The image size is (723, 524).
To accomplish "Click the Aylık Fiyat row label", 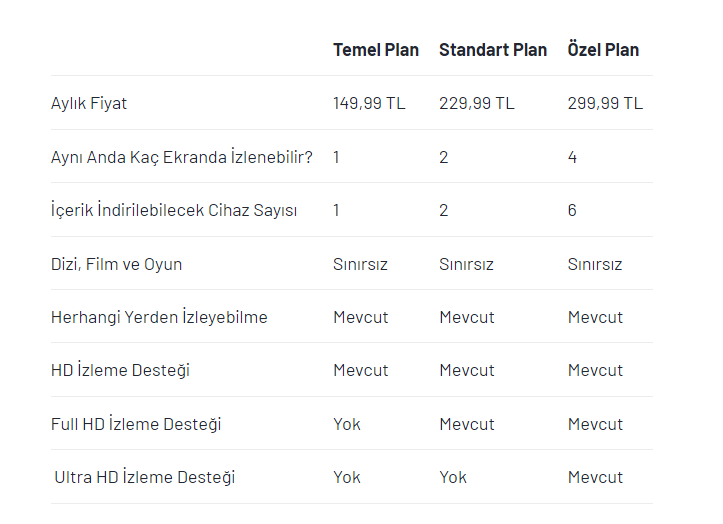I will coord(89,103).
